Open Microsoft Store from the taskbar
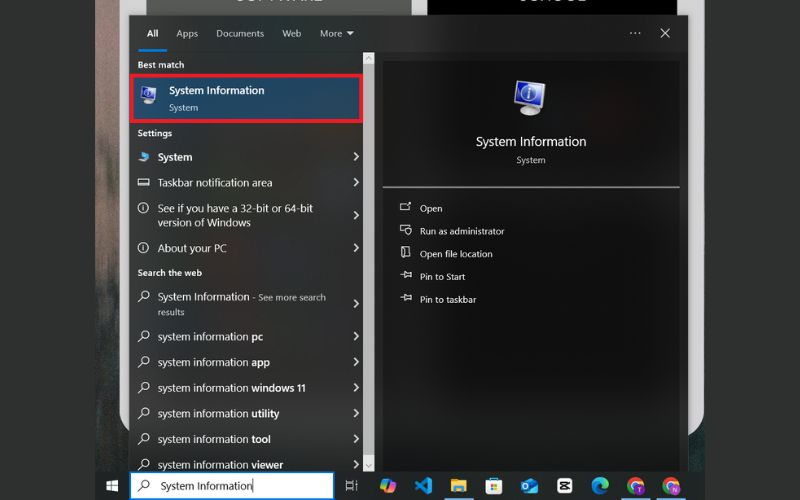 pyautogui.click(x=493, y=486)
